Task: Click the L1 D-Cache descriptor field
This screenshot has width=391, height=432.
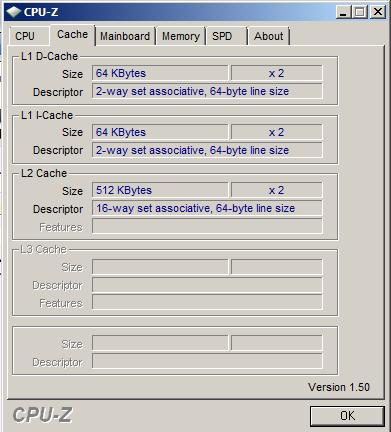Action: pyautogui.click(x=207, y=91)
